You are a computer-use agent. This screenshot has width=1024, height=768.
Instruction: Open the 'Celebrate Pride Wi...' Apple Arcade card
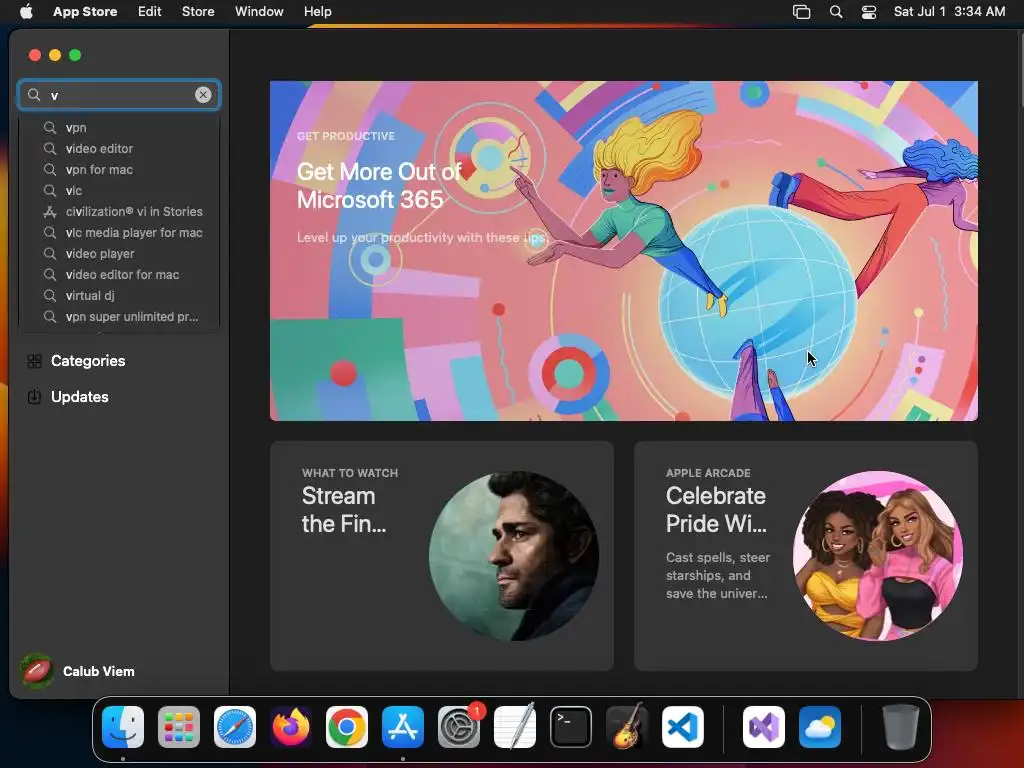(805, 556)
